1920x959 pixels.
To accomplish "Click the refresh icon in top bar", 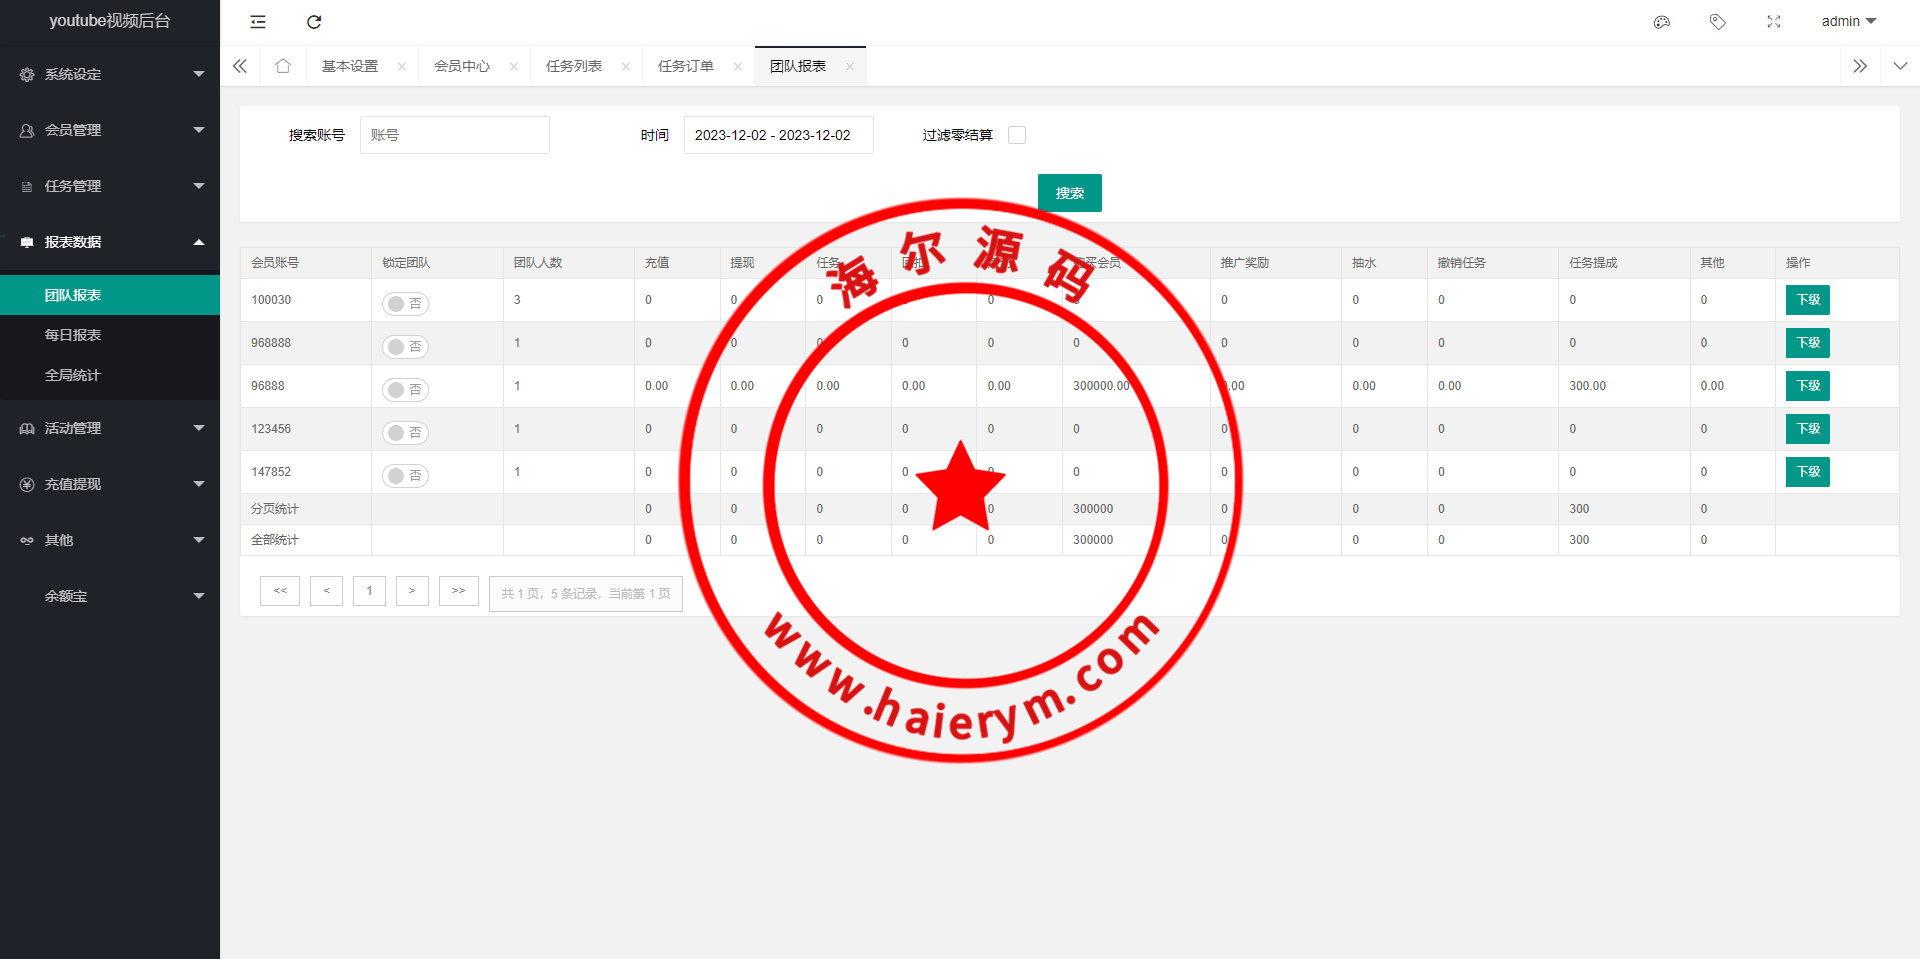I will [314, 22].
